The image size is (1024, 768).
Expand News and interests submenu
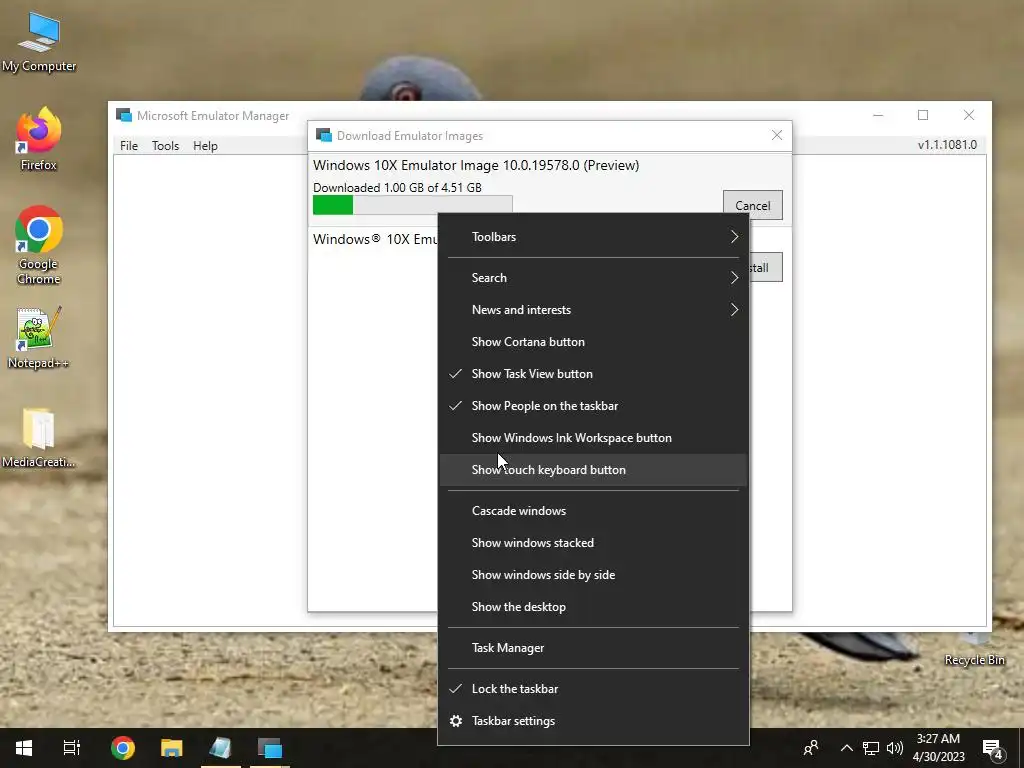tap(593, 310)
